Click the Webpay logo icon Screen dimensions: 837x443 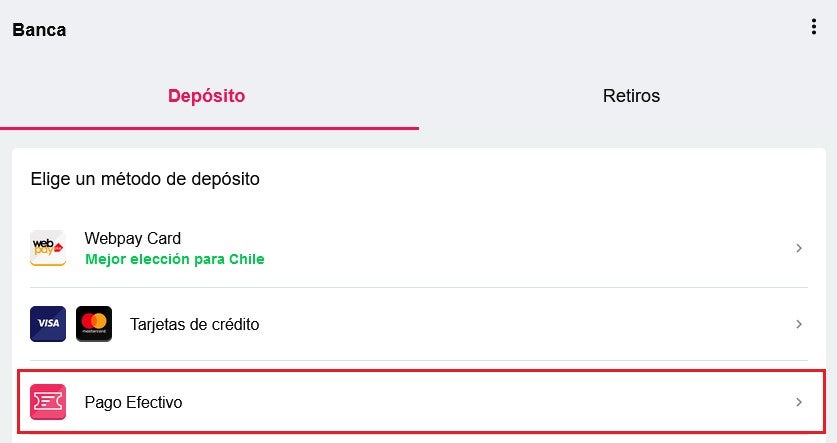pos(48,248)
